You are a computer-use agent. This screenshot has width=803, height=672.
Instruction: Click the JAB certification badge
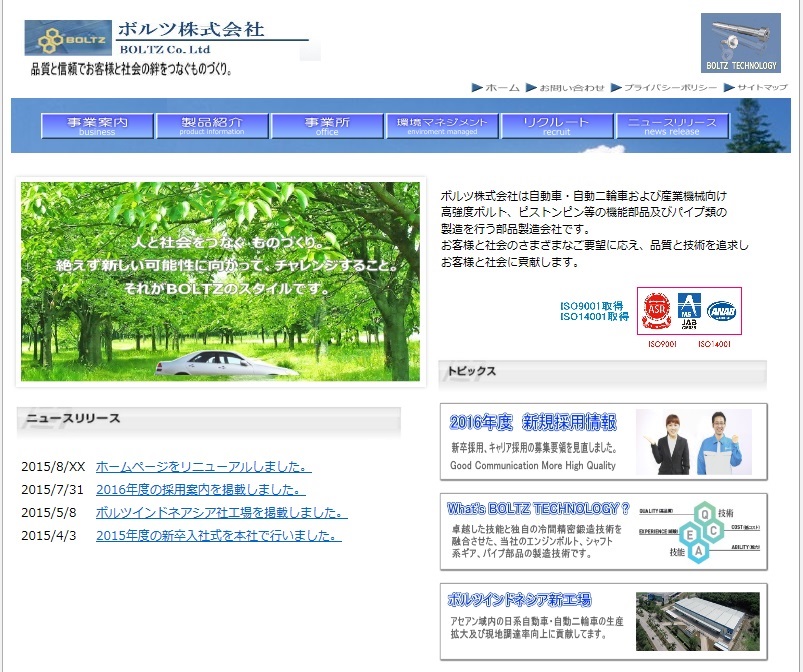689,311
